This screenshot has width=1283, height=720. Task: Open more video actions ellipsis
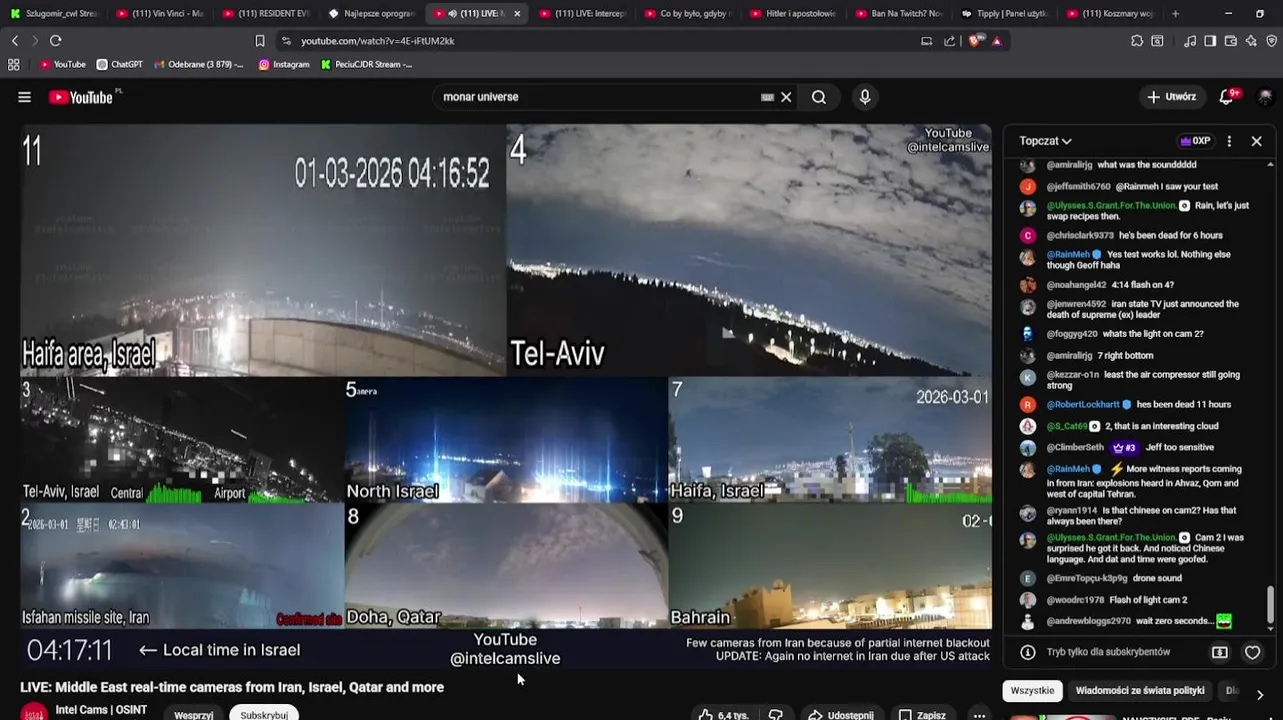[x=979, y=715]
